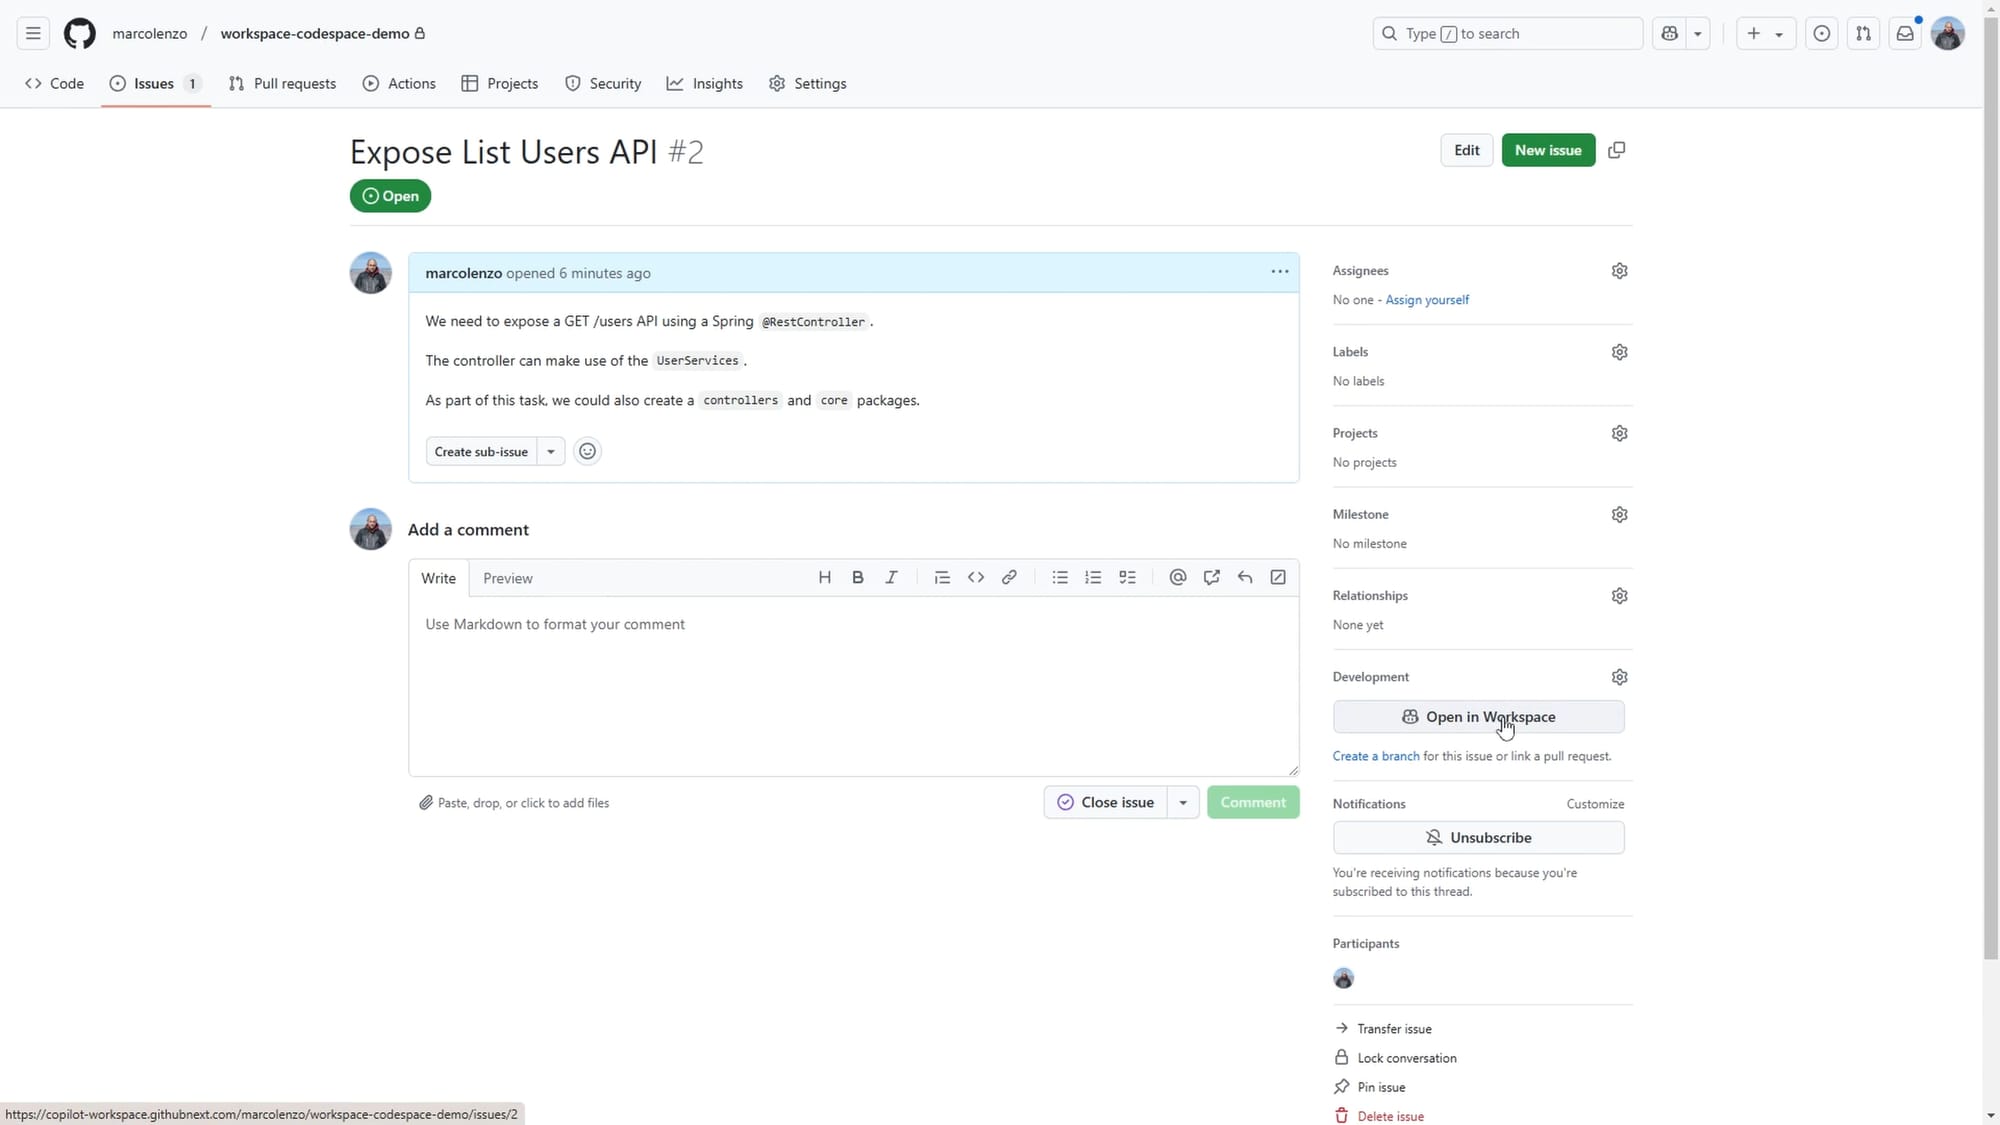Switch to the Preview tab
The height and width of the screenshot is (1125, 2000).
point(507,578)
